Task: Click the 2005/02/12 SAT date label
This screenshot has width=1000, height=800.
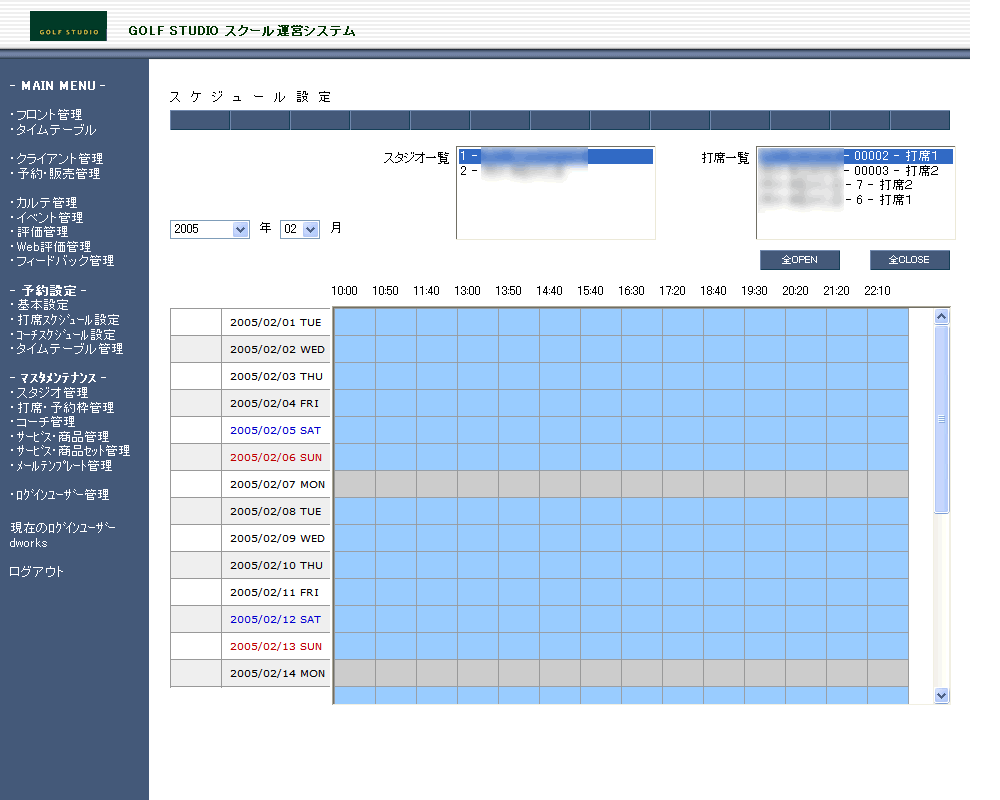Action: coord(276,619)
